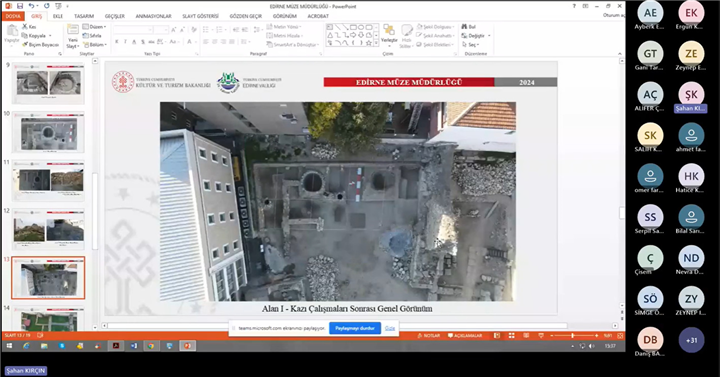Select slide 12 thumbnail in panel

pos(48,229)
